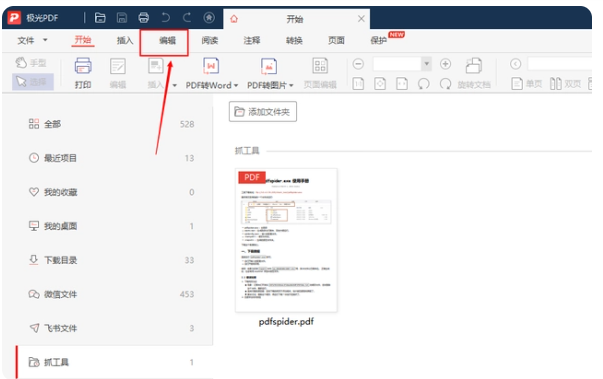This screenshot has height=379, width=603.
Task: Click the zoom in plus icon
Action: click(x=445, y=64)
